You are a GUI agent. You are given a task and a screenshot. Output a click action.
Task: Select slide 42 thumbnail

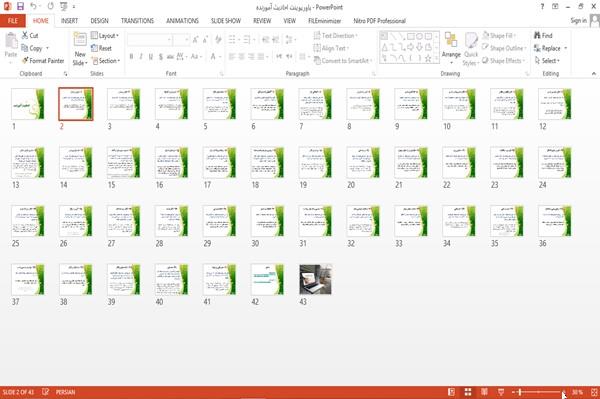coord(267,279)
